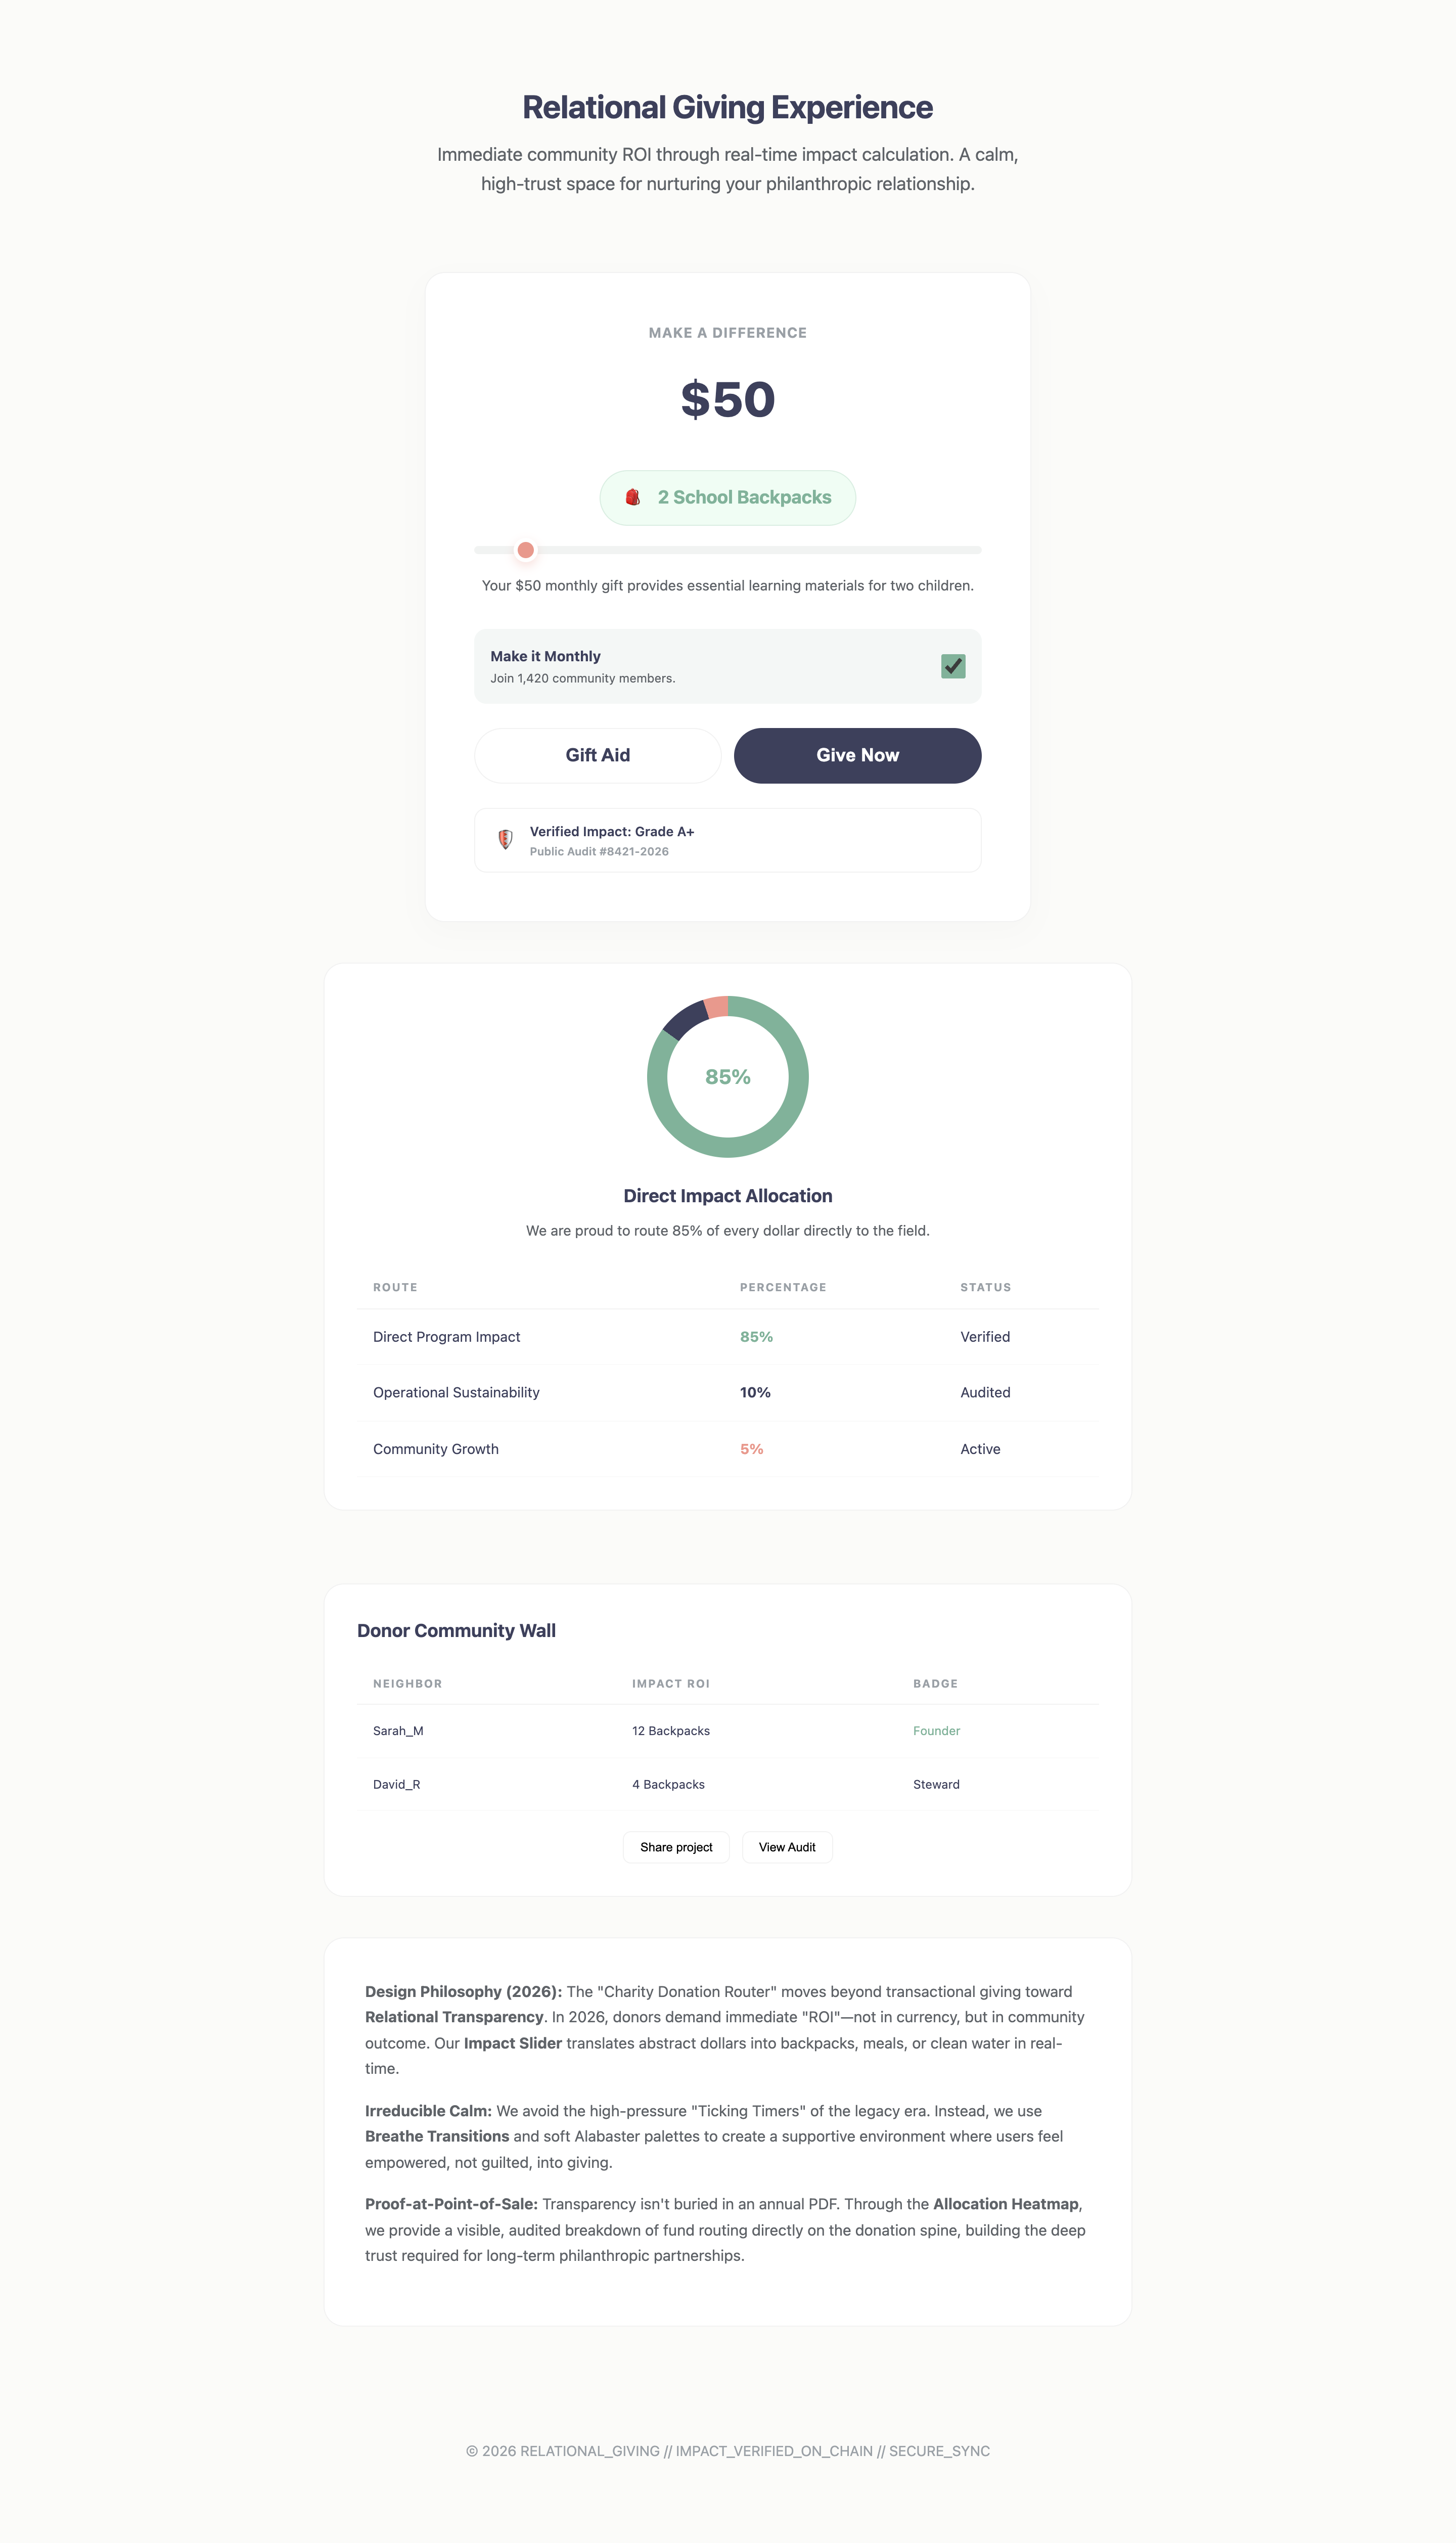1456x2543 pixels.
Task: Click the donation amount slider handle
Action: click(x=525, y=550)
